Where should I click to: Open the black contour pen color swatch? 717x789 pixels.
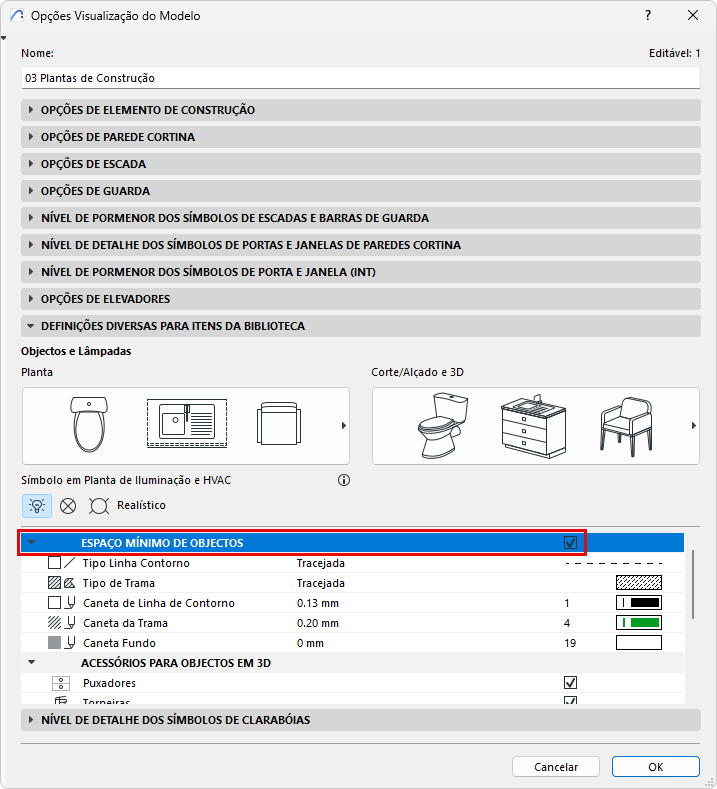[x=639, y=603]
